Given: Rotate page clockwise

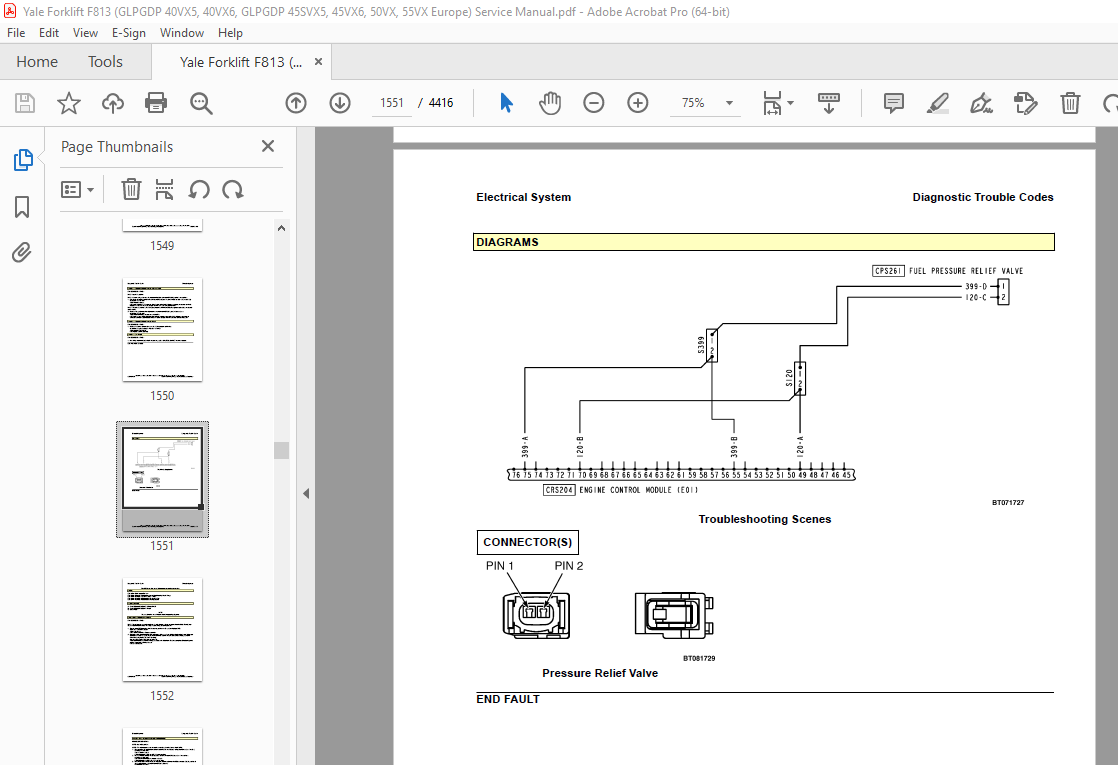Looking at the screenshot, I should [x=232, y=190].
